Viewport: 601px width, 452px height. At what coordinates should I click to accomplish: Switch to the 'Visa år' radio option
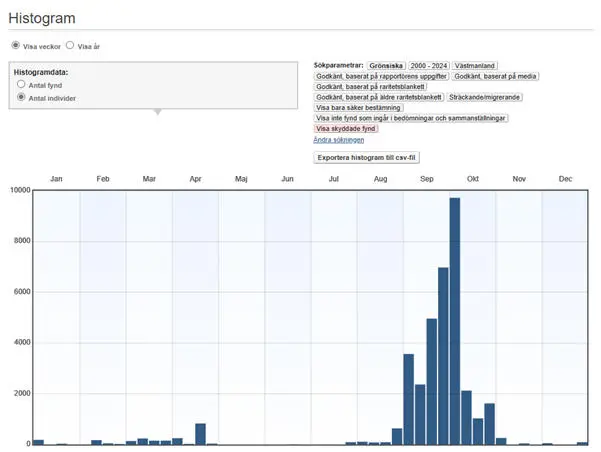tap(70, 46)
